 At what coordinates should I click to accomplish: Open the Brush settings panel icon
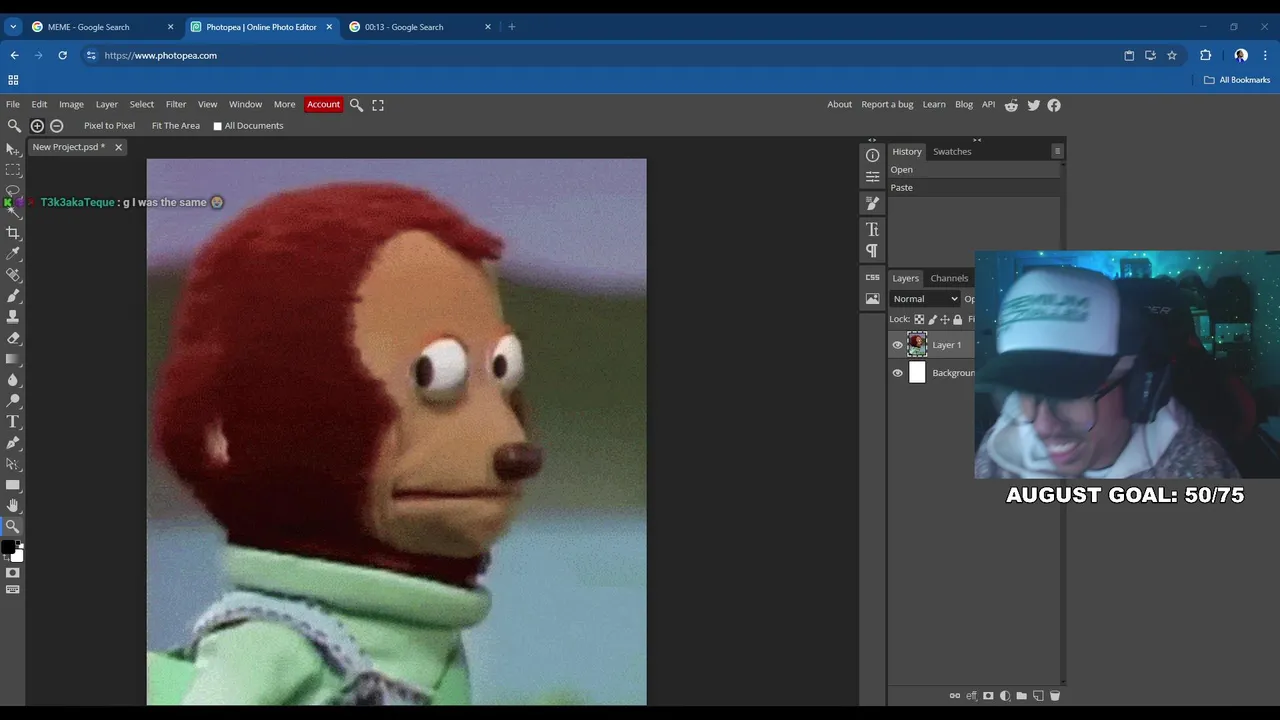[x=872, y=203]
